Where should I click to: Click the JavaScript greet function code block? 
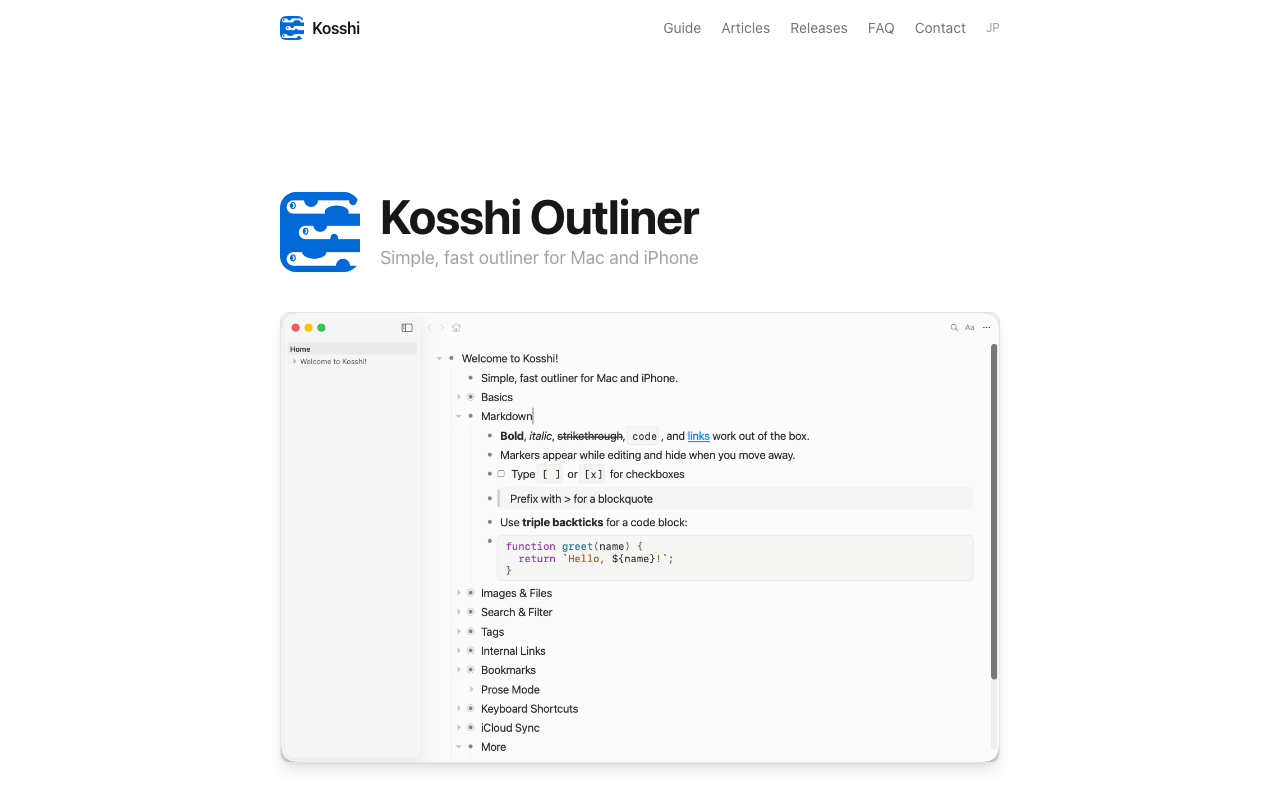click(x=735, y=558)
